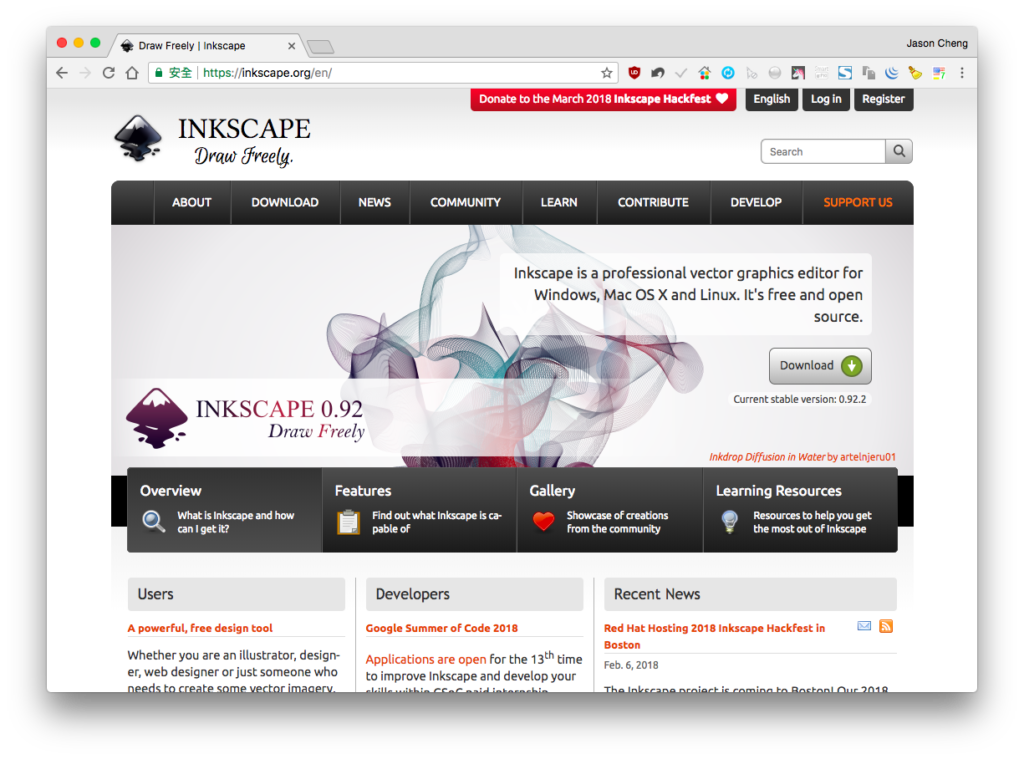Click the search magnifier button
This screenshot has height=759, width=1024.
pos(899,152)
